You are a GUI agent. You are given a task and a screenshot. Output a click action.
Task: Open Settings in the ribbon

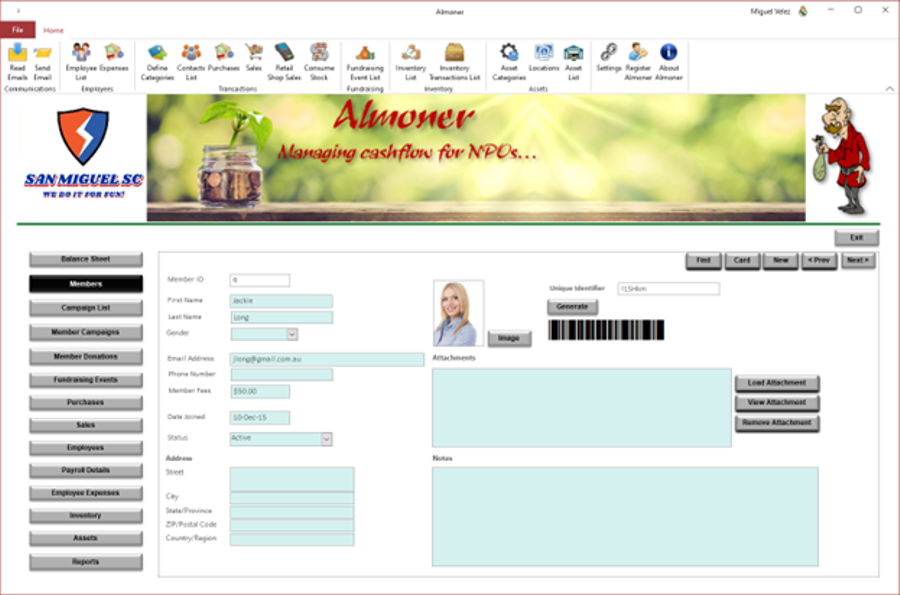coord(608,57)
